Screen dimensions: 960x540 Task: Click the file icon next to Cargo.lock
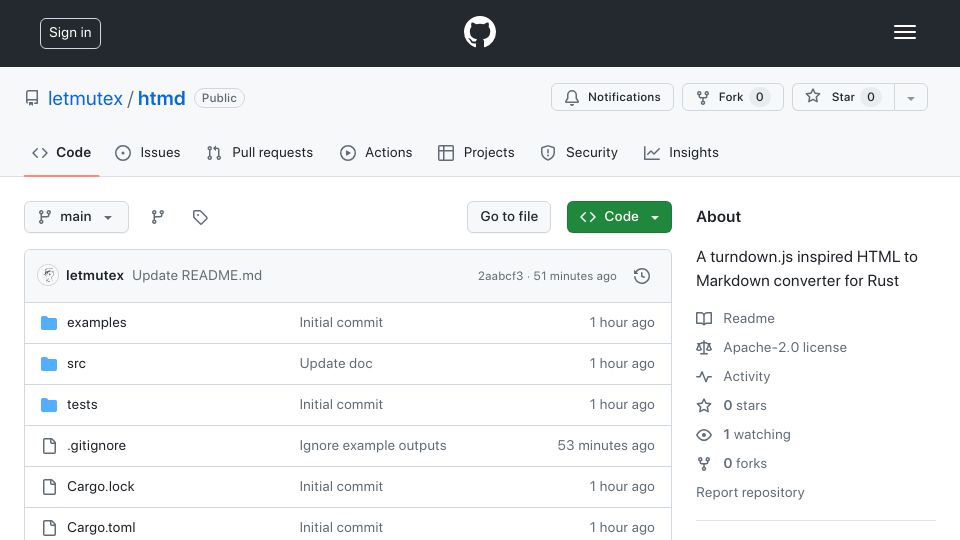pos(49,487)
